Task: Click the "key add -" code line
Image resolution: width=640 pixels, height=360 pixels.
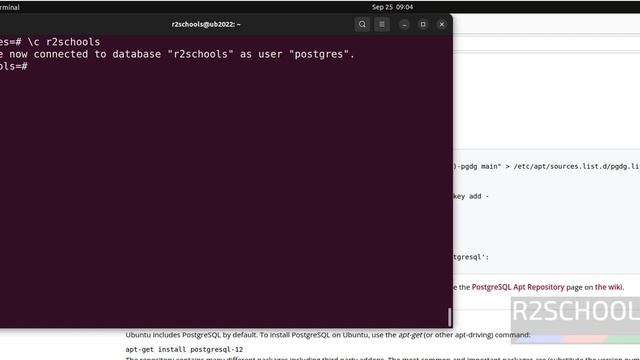Action: (471, 196)
